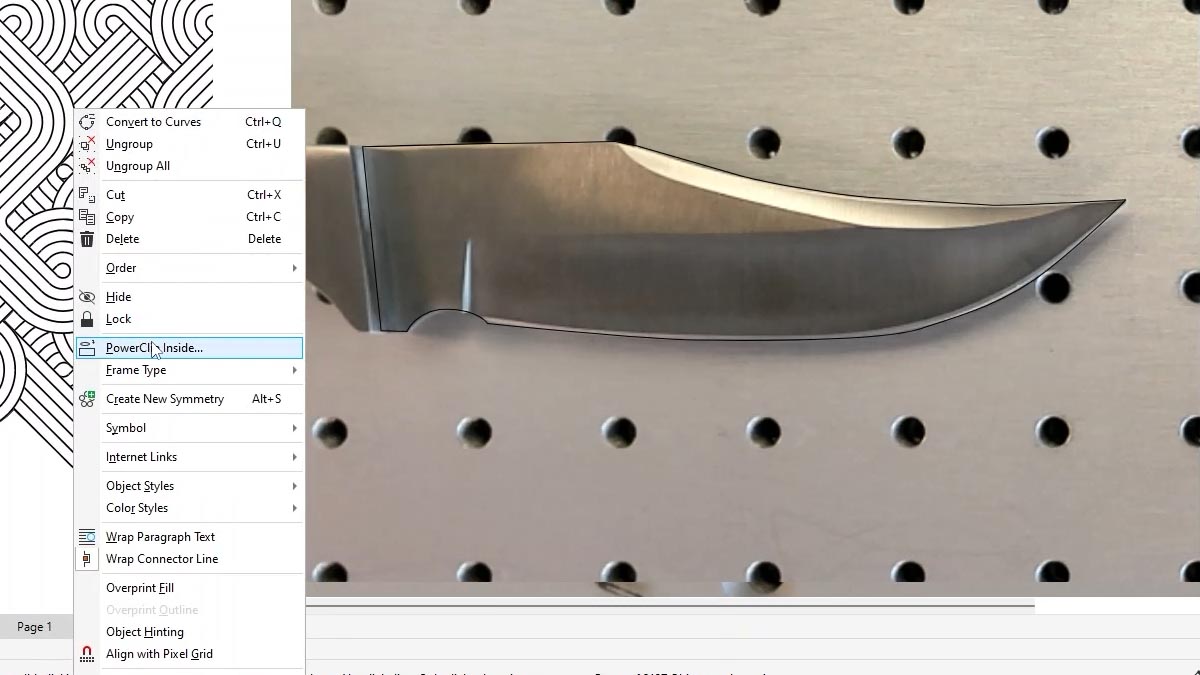The image size is (1200, 675).
Task: Click the PowerClip Inside container icon
Action: [x=87, y=347]
